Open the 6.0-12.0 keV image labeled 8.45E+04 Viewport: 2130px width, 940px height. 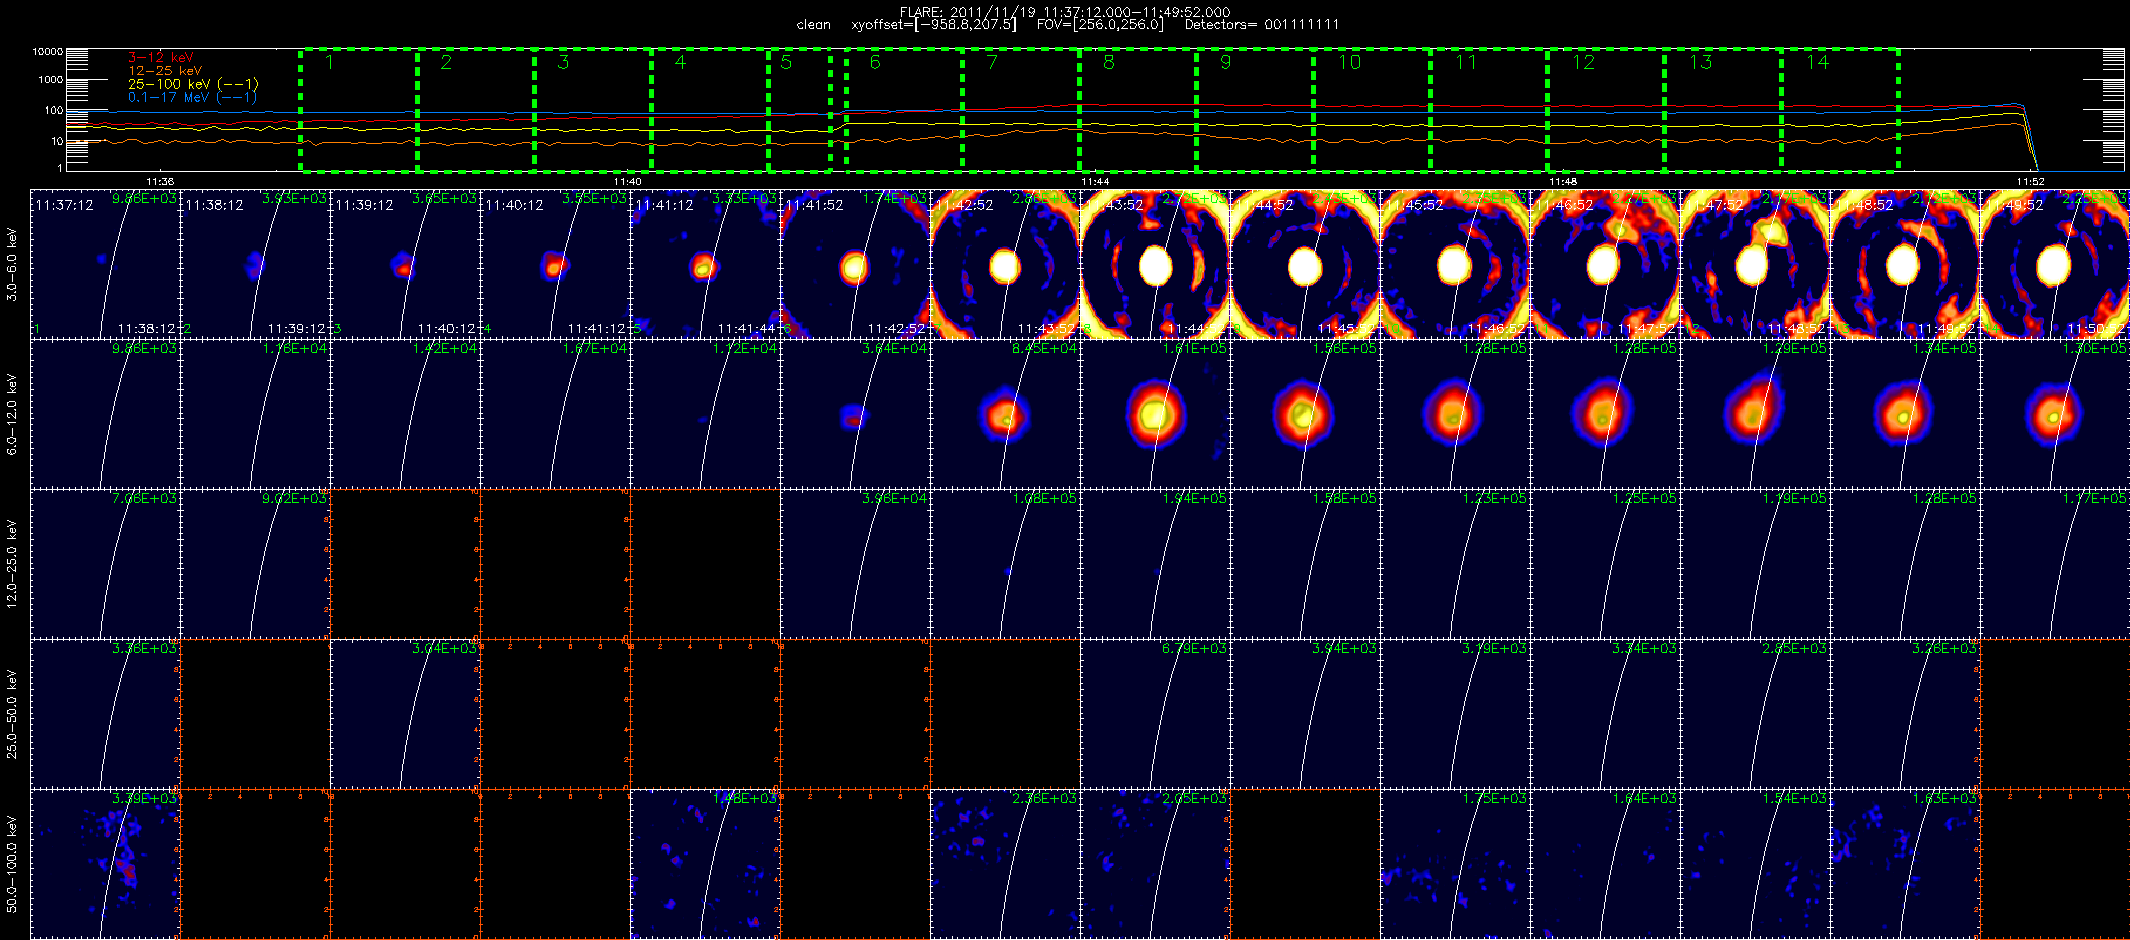coord(1005,414)
